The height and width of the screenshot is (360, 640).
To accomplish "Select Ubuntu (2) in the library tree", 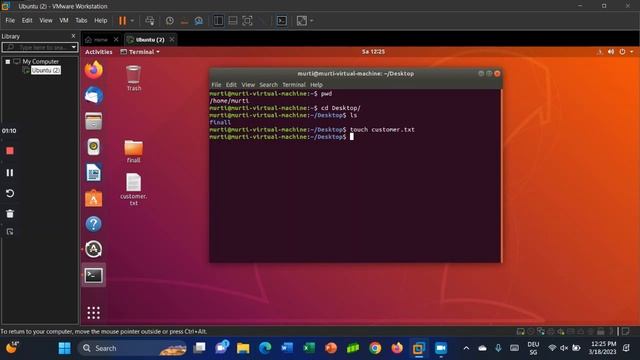I will 46,70.
